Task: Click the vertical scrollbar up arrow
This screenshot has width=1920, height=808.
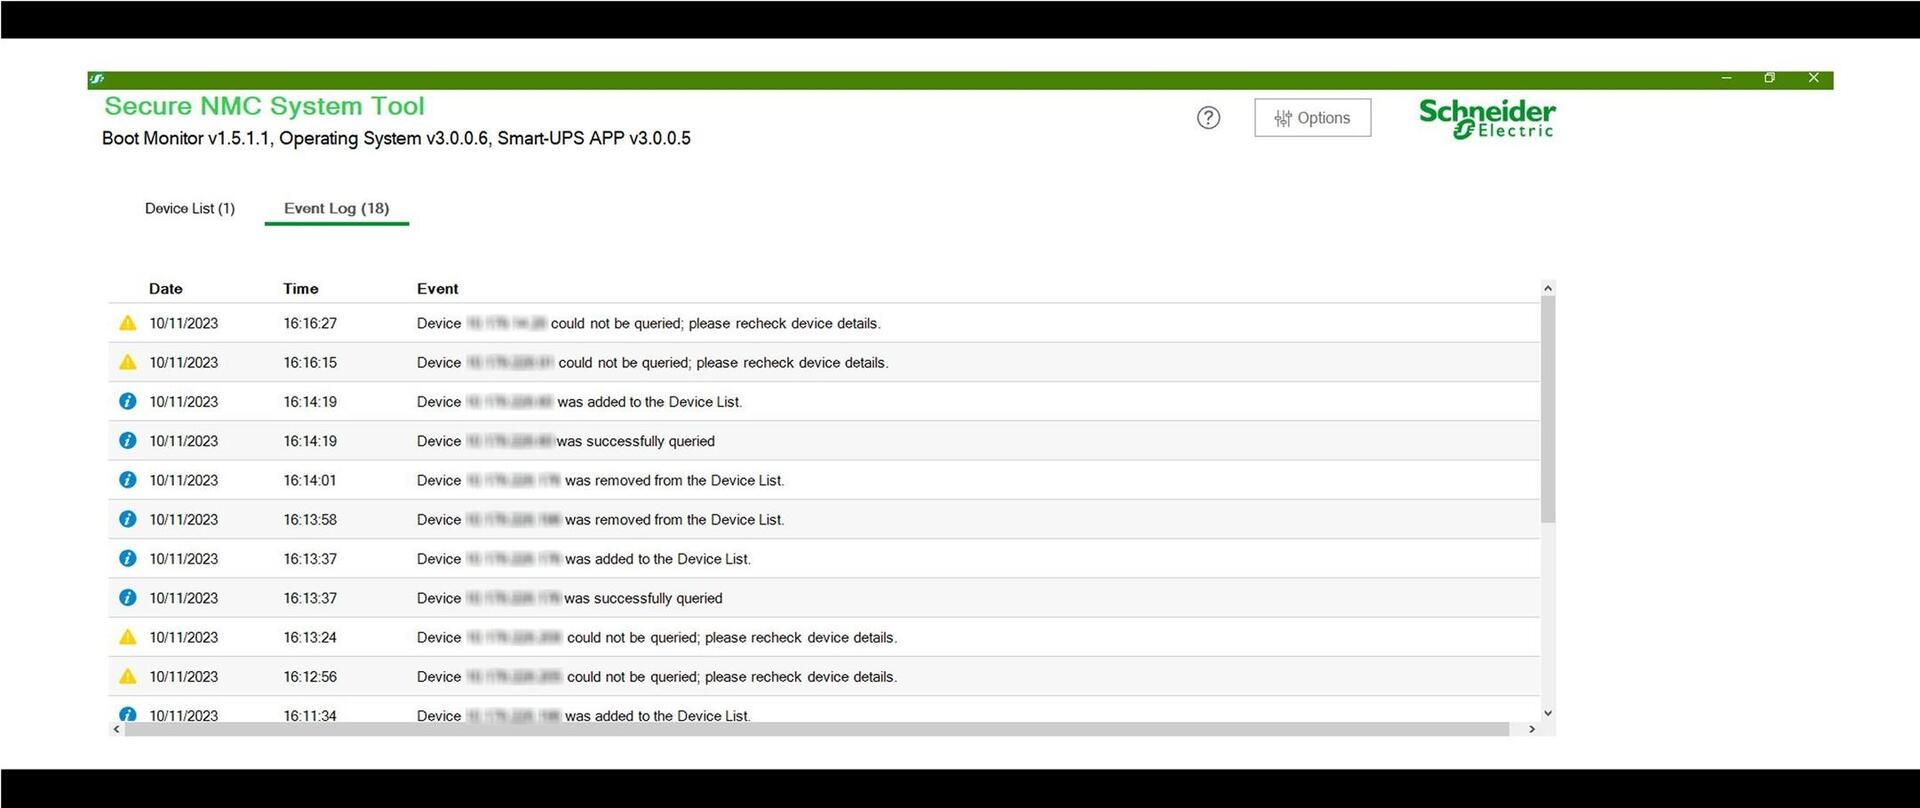Action: click(x=1548, y=288)
